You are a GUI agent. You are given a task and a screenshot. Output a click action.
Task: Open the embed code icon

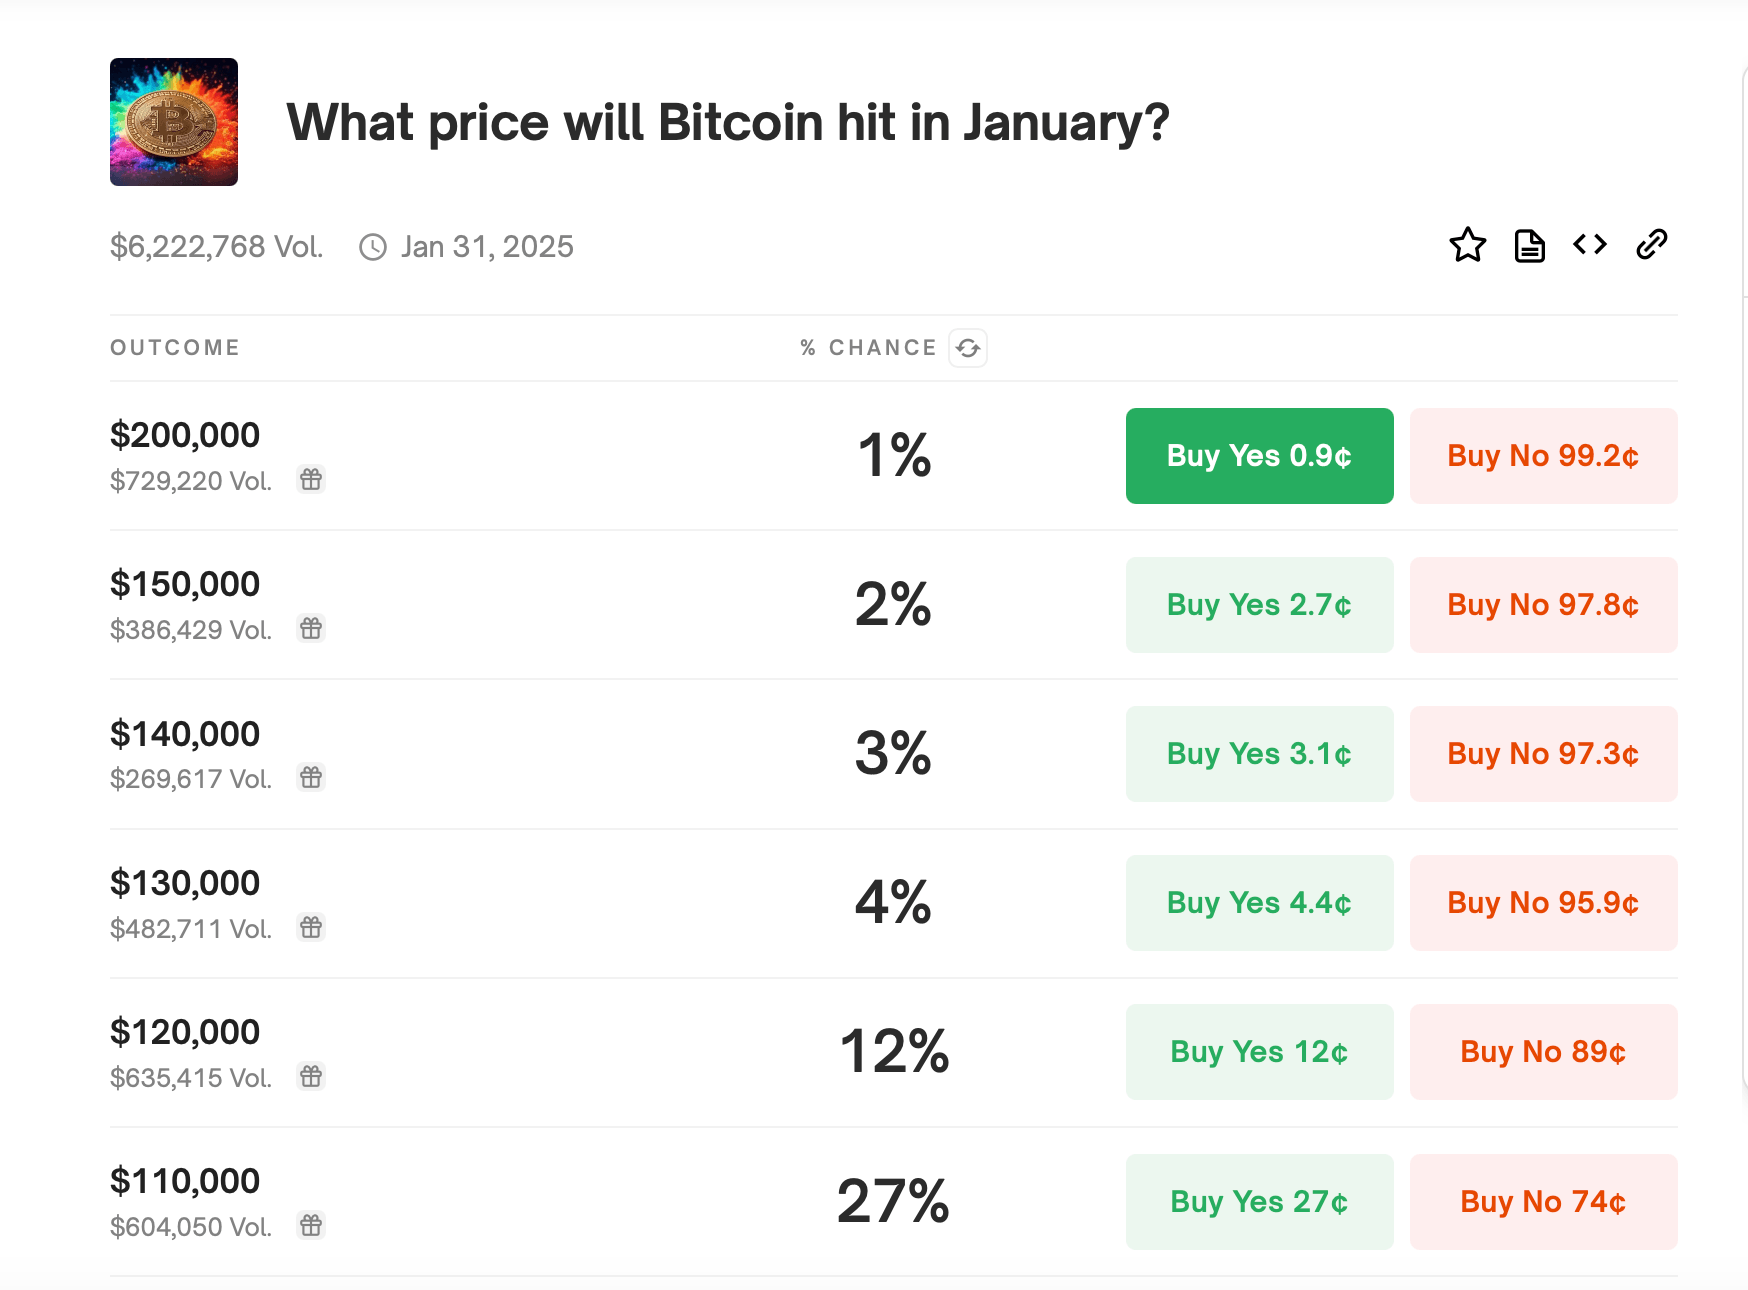1589,245
